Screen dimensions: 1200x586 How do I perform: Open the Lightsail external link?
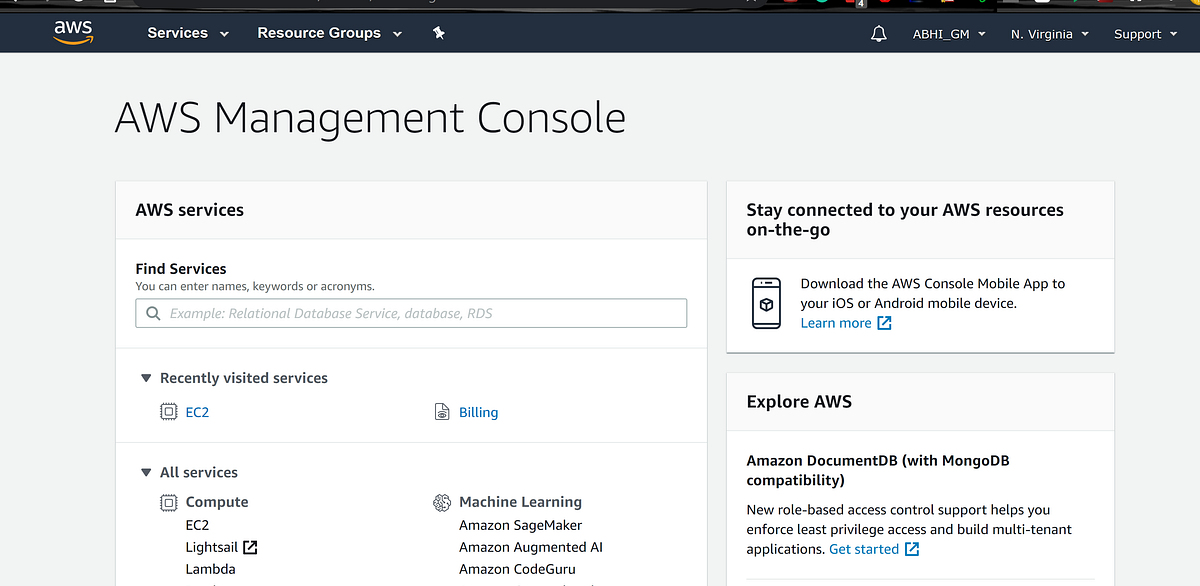[x=251, y=547]
